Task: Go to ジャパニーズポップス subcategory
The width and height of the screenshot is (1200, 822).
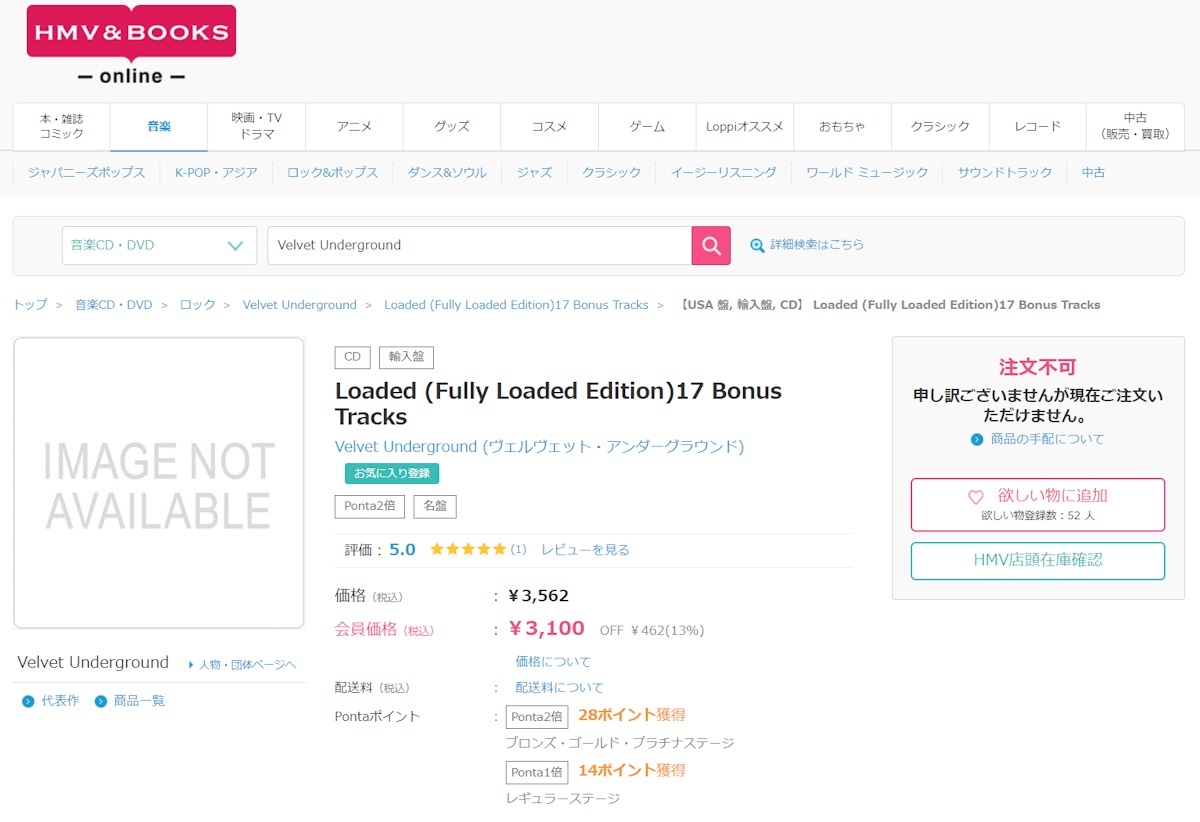Action: (86, 173)
